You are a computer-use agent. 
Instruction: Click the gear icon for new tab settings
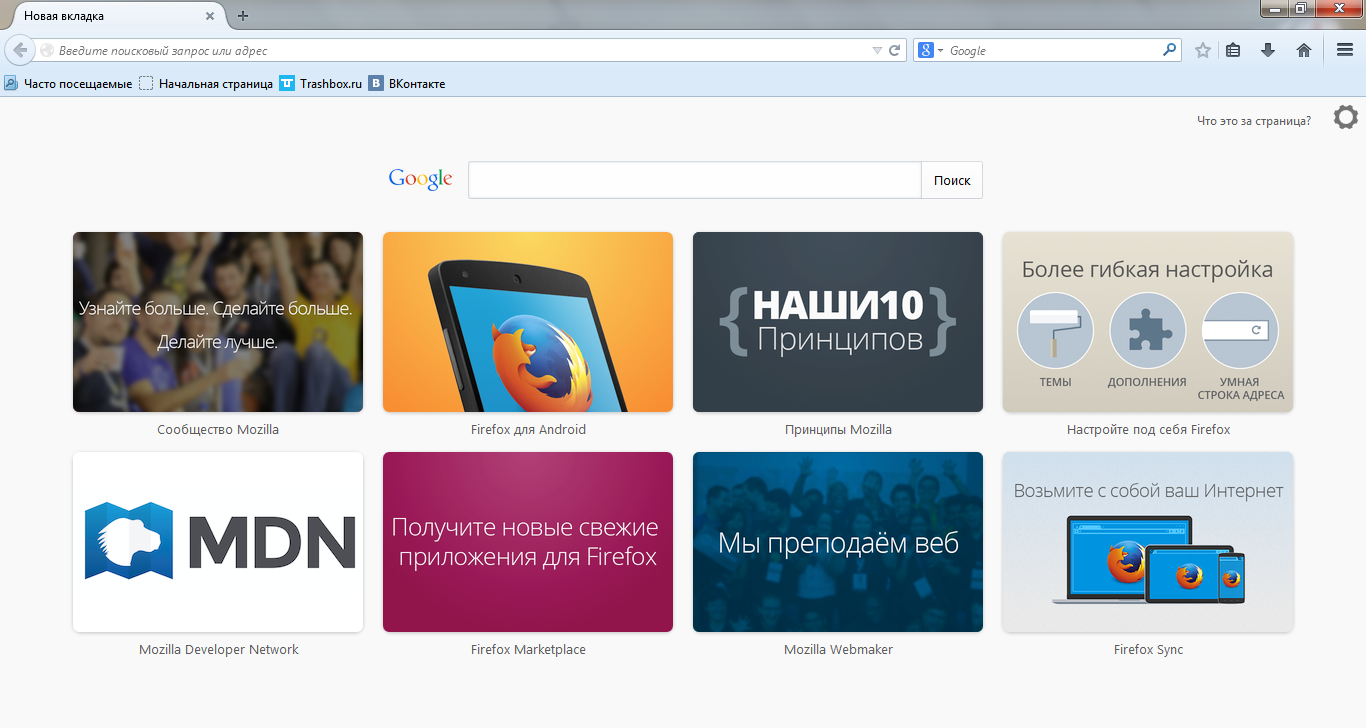(1346, 117)
